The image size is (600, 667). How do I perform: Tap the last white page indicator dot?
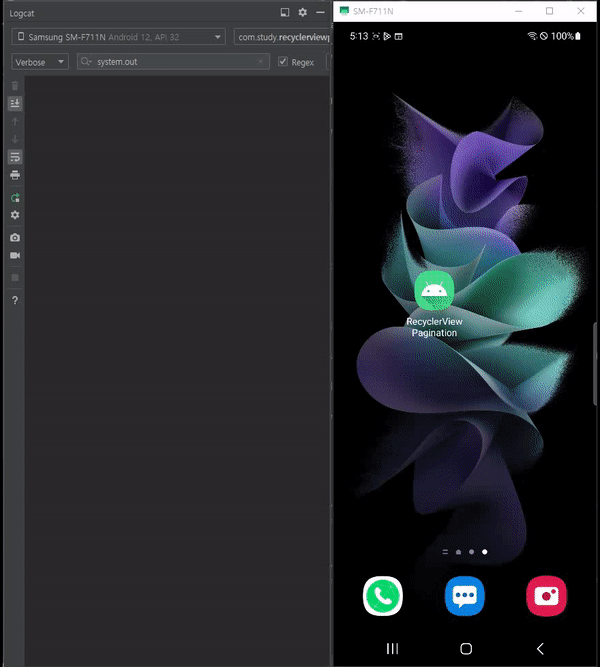[x=484, y=552]
